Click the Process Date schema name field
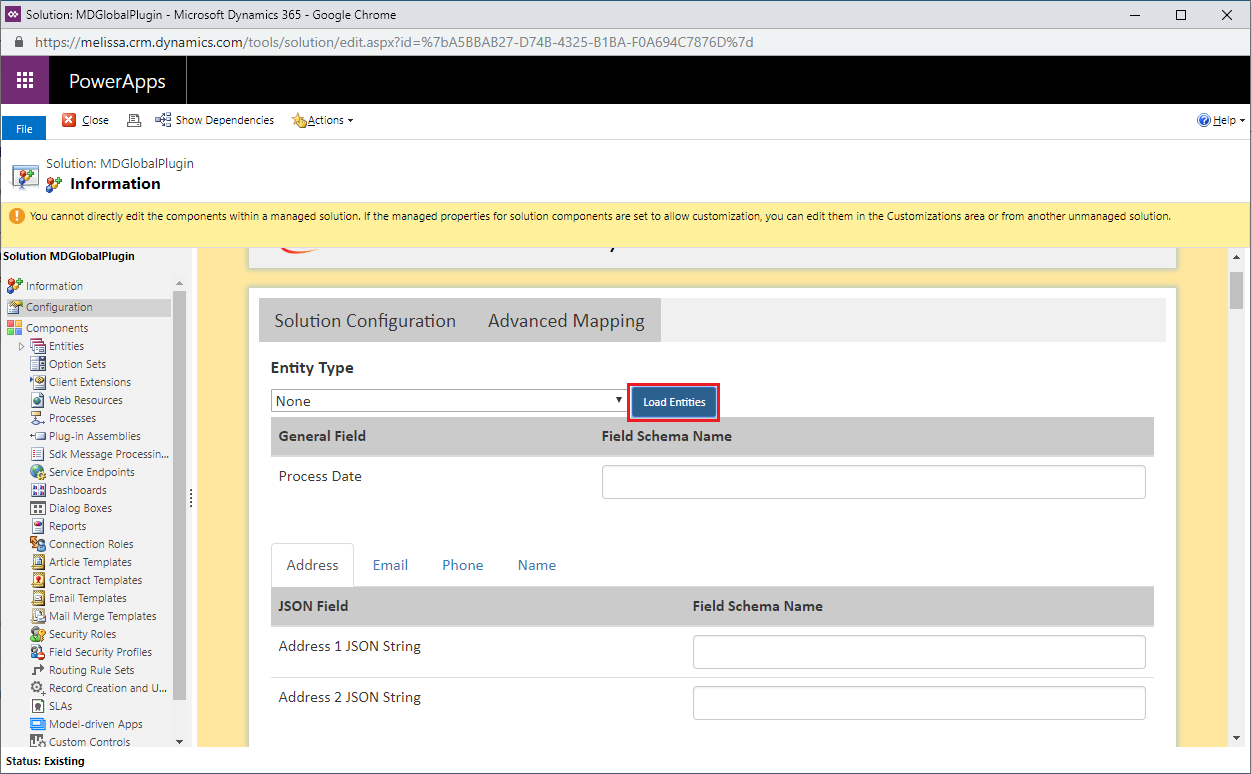1252x774 pixels. point(873,482)
